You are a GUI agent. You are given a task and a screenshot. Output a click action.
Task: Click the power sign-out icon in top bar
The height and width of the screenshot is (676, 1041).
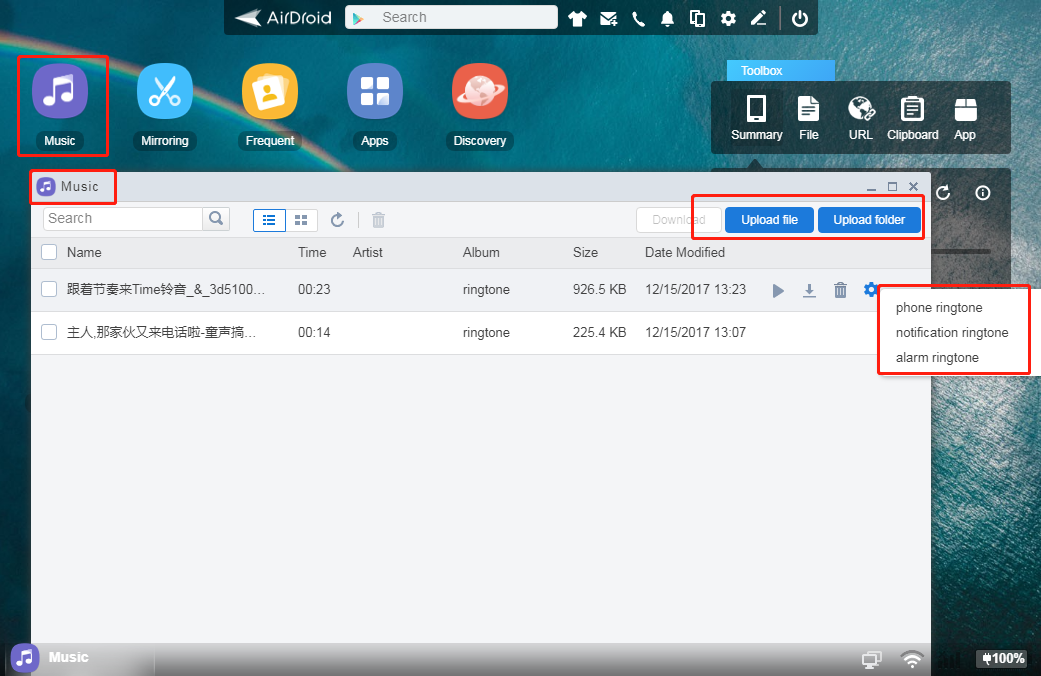(799, 18)
